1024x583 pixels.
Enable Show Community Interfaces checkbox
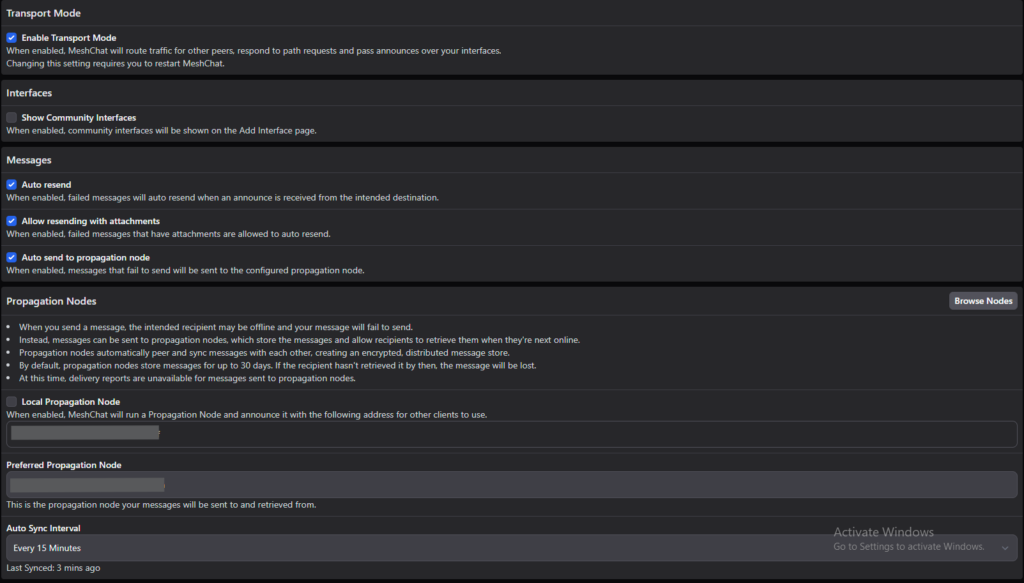coord(12,118)
